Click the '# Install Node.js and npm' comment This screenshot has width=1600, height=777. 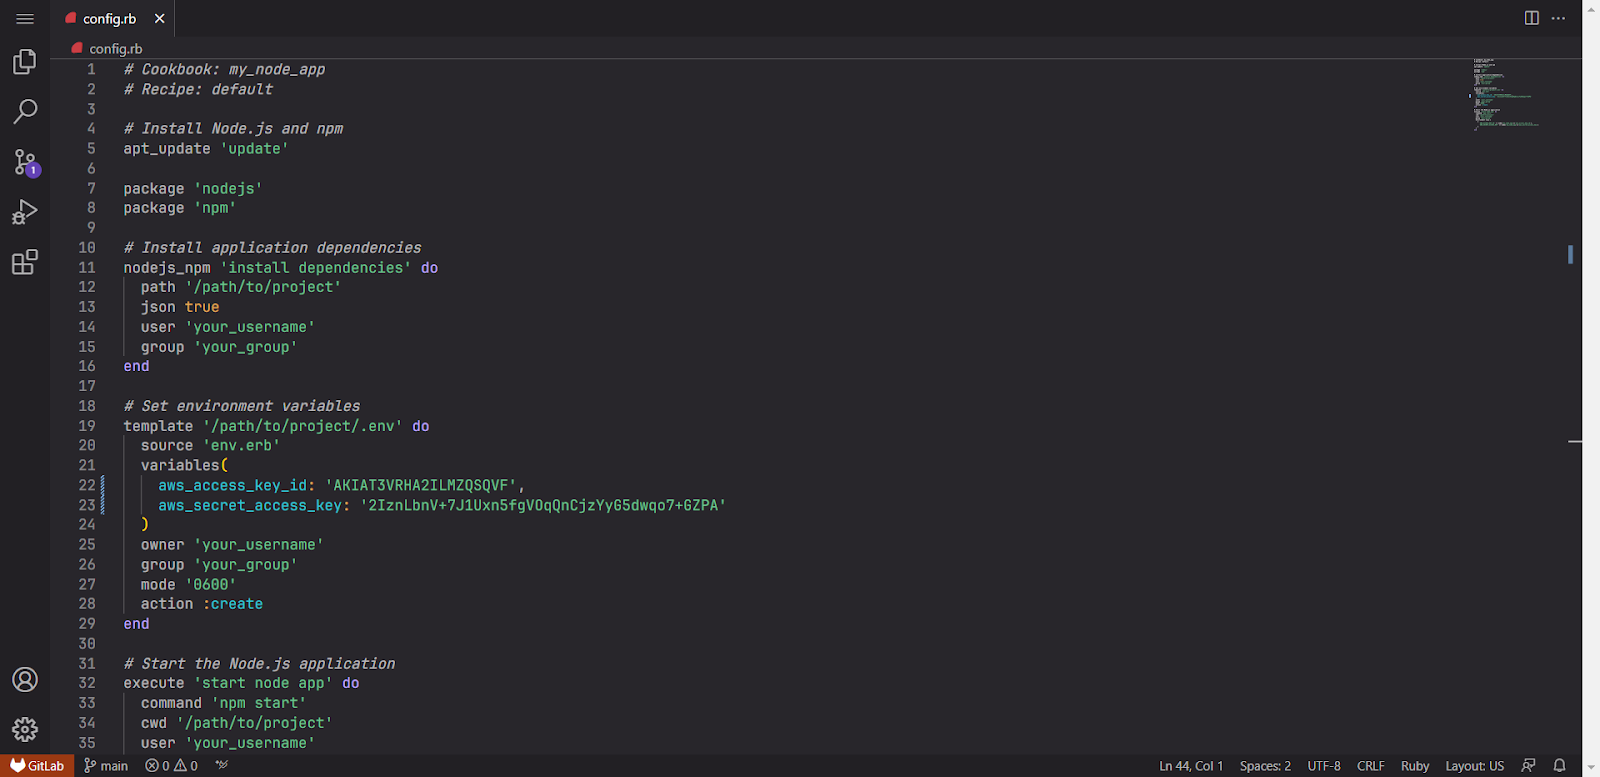pos(233,129)
